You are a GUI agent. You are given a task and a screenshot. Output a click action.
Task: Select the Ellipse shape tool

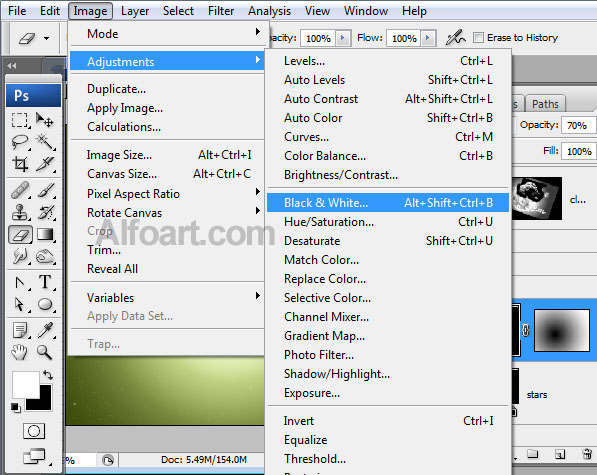click(45, 304)
